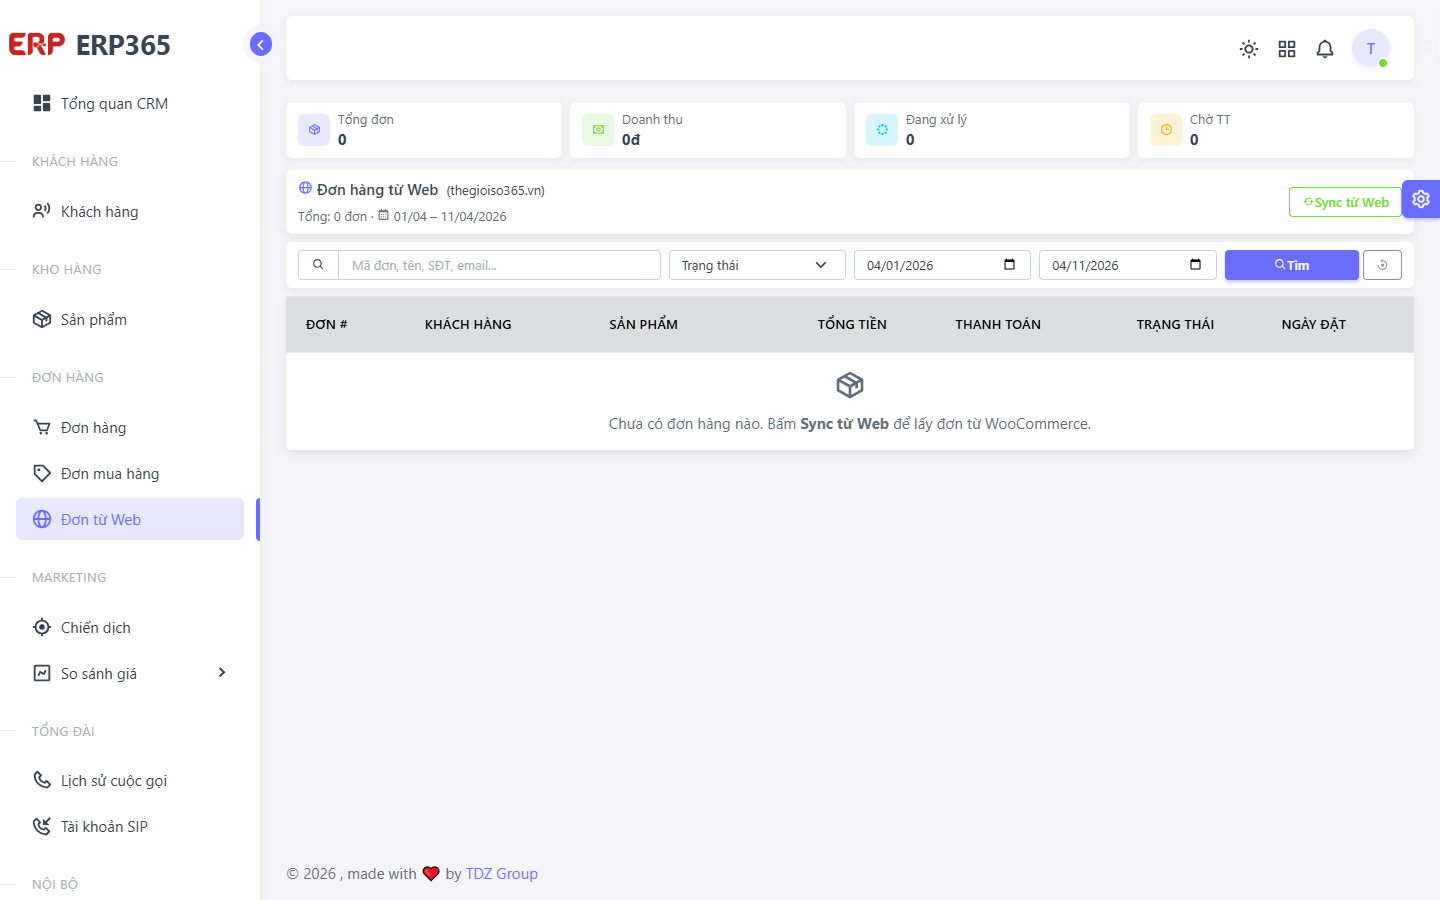The image size is (1440, 900).
Task: Click the Chiến dịch target icon
Action: point(42,627)
